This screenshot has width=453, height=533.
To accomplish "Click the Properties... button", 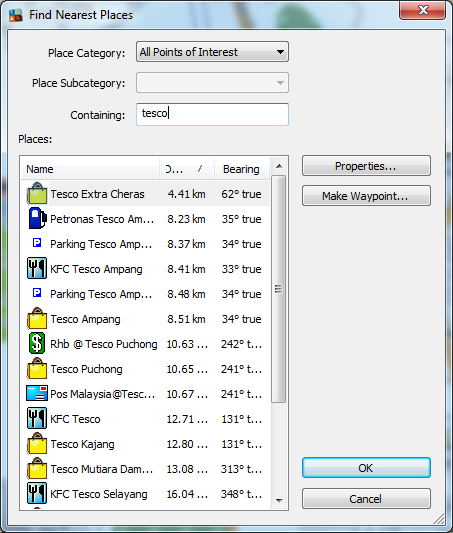I will pos(366,166).
